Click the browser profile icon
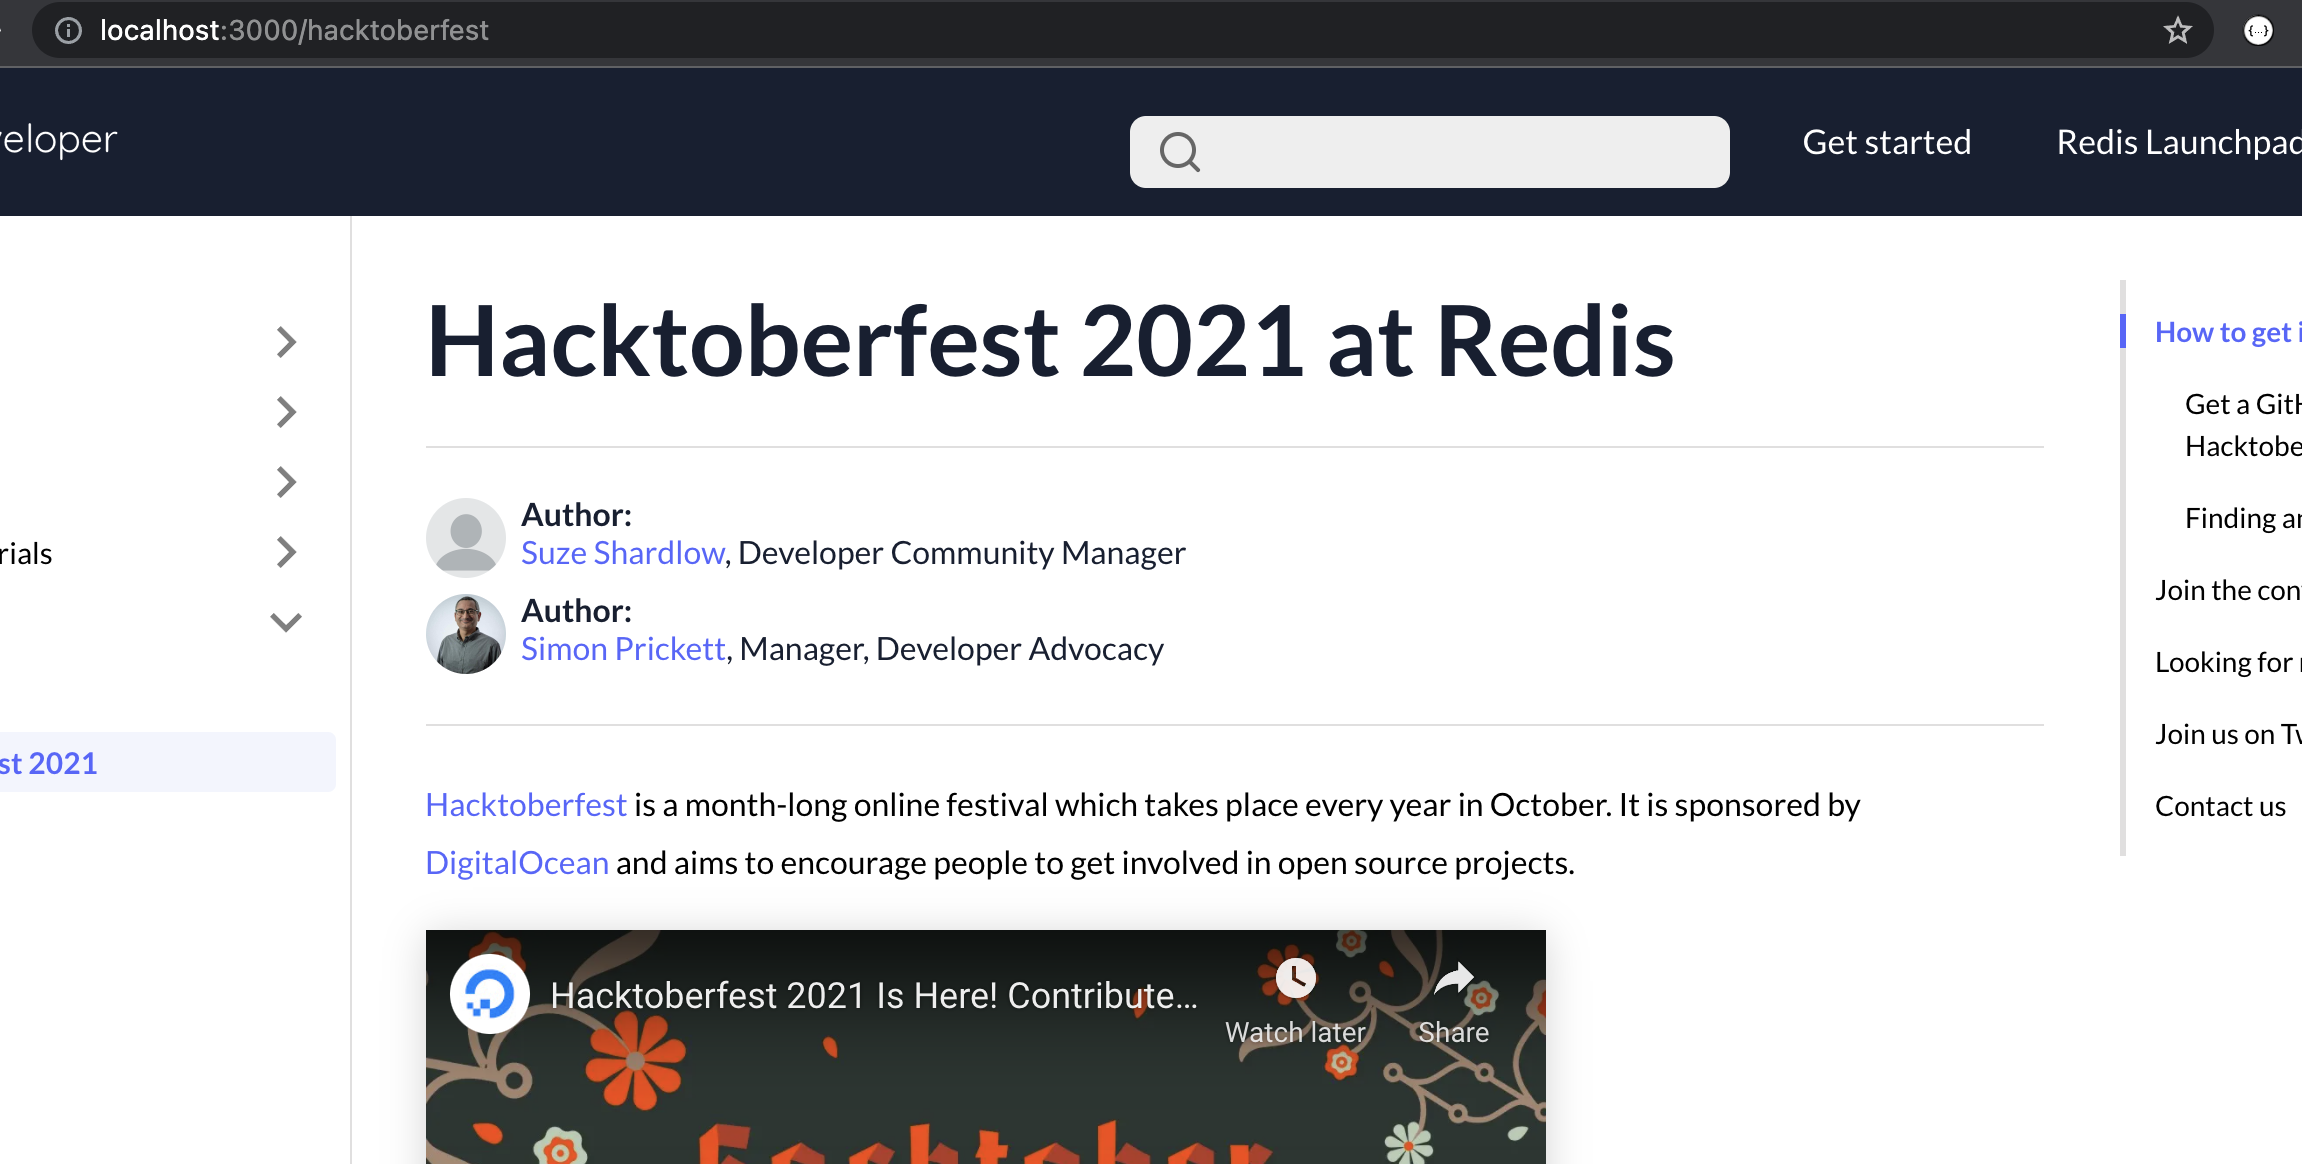 (x=2258, y=31)
